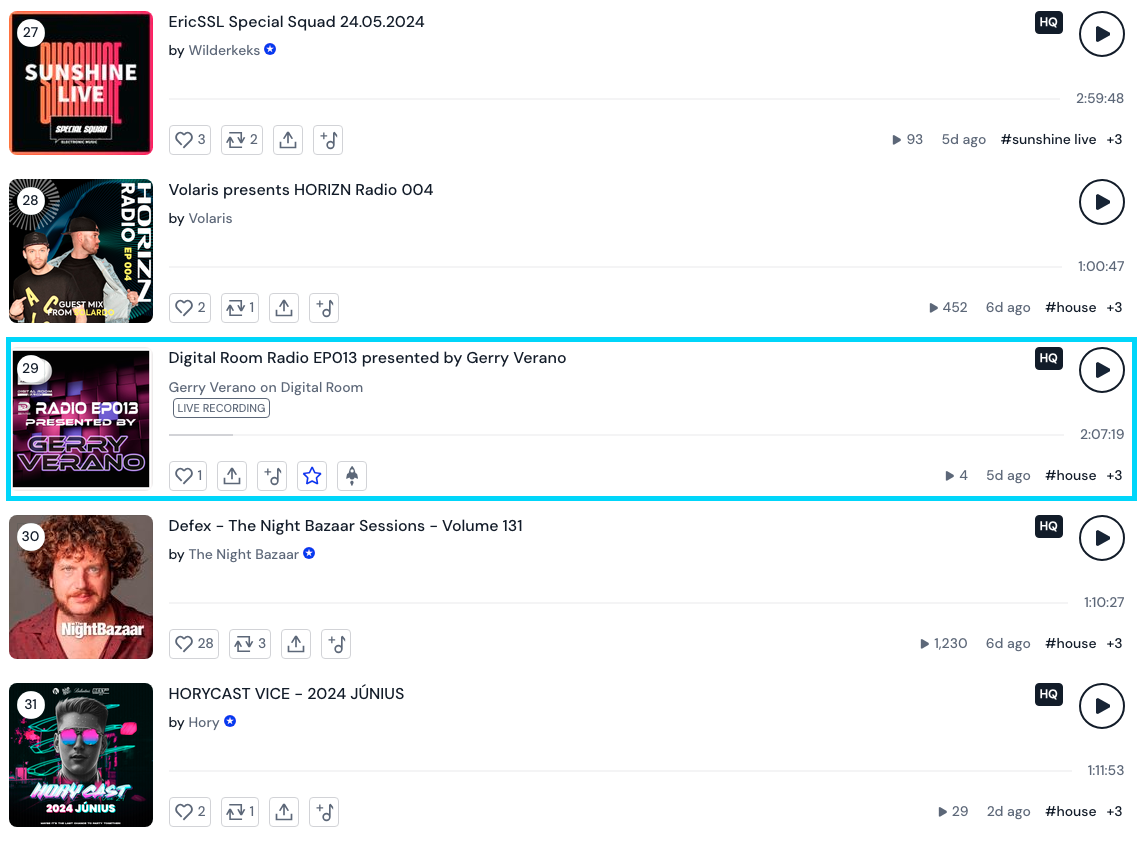This screenshot has width=1144, height=844.
Task: Open the #sunshine live tag
Action: click(1048, 139)
